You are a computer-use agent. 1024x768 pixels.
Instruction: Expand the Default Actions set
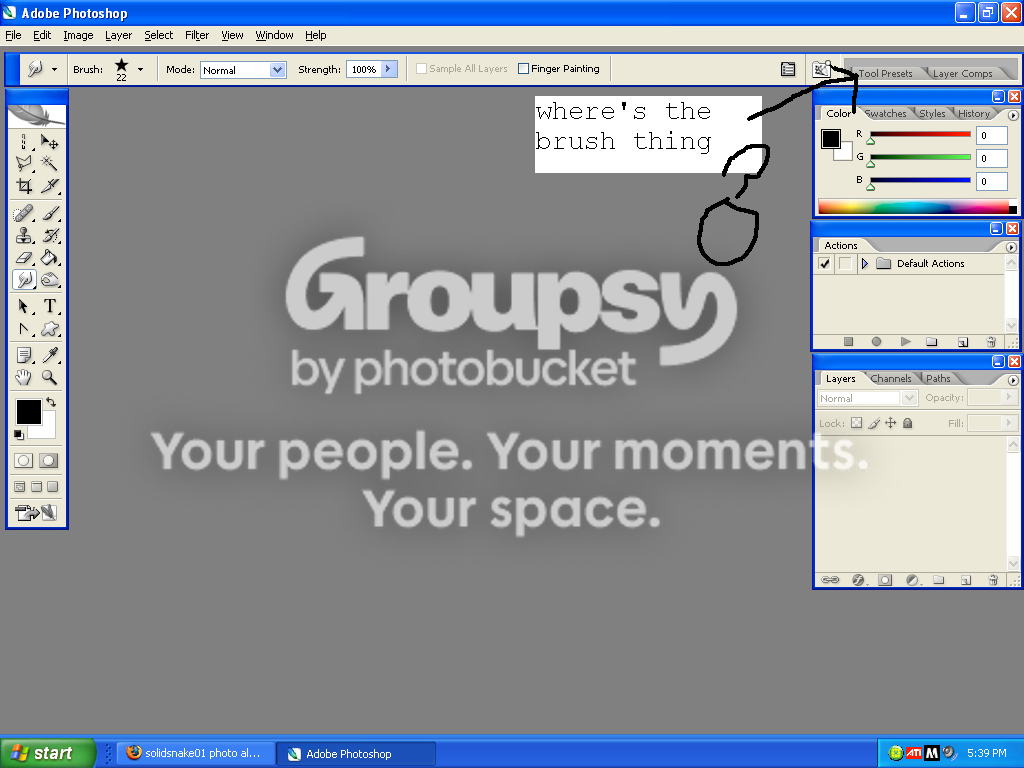click(865, 264)
